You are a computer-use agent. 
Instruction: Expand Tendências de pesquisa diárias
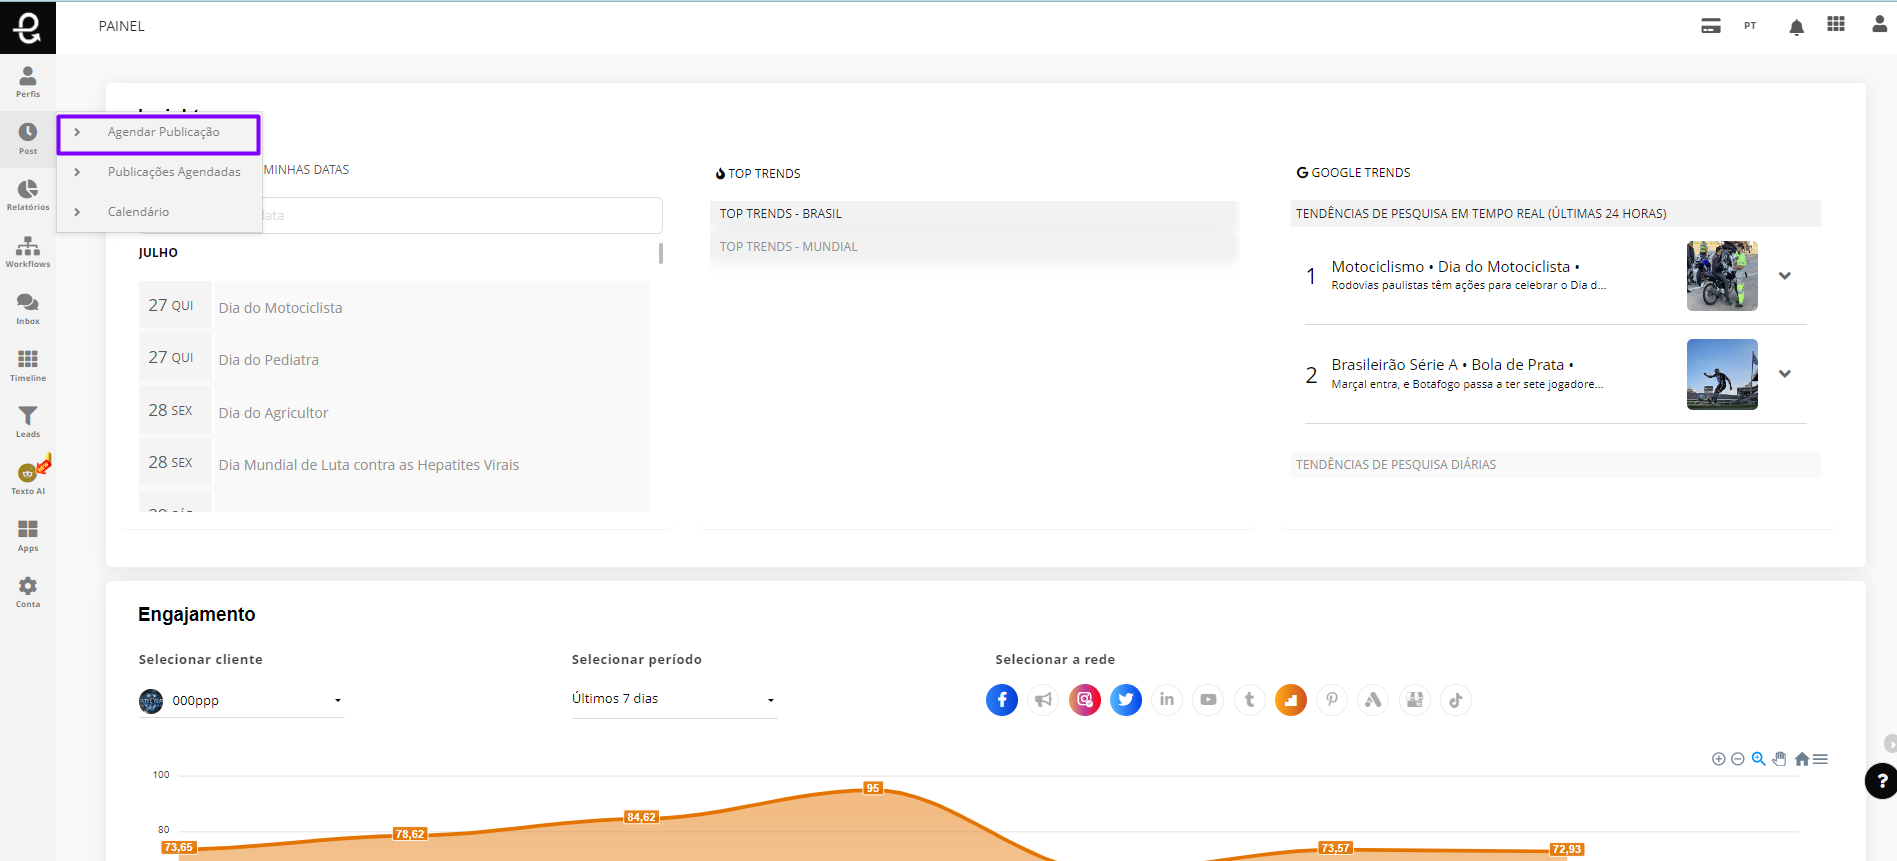tap(1555, 465)
